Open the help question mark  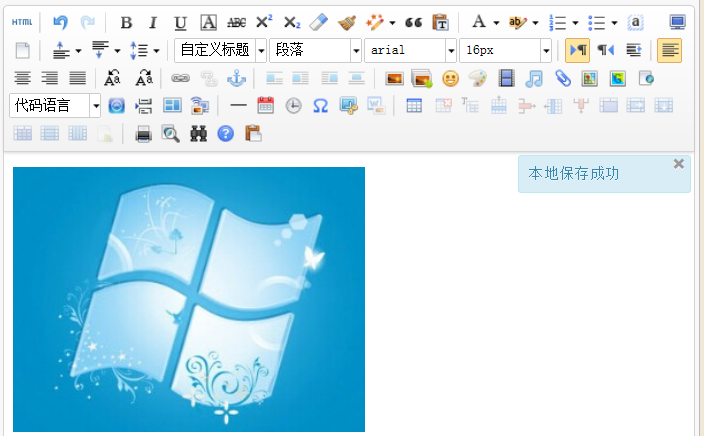point(226,134)
